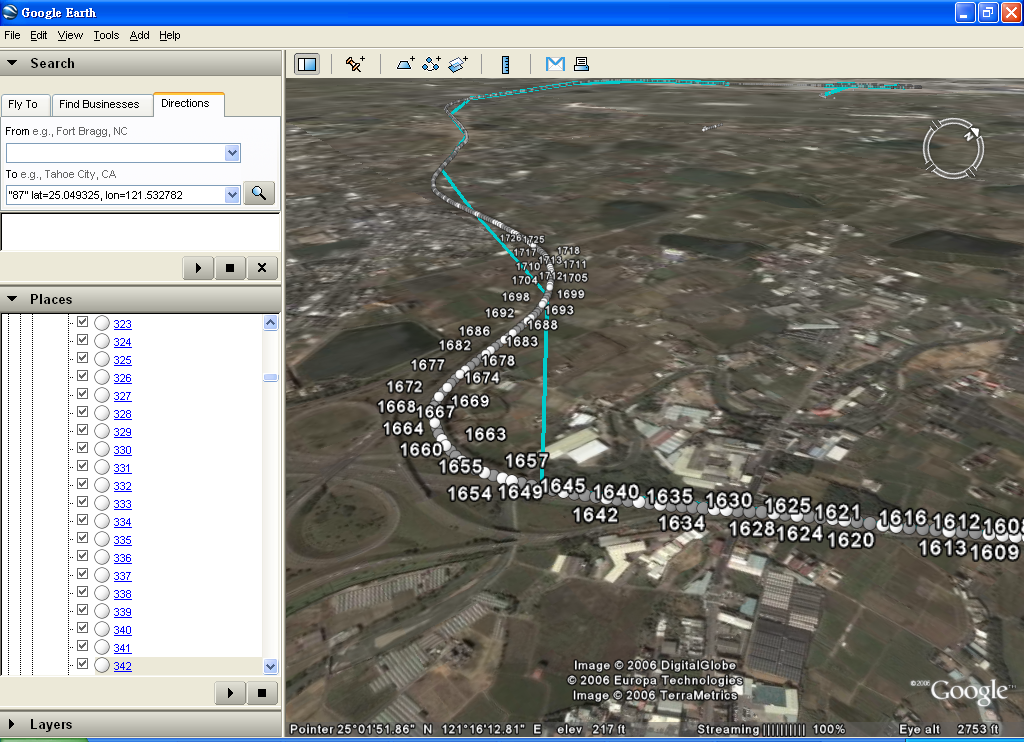Open placemark link 337

[122, 576]
